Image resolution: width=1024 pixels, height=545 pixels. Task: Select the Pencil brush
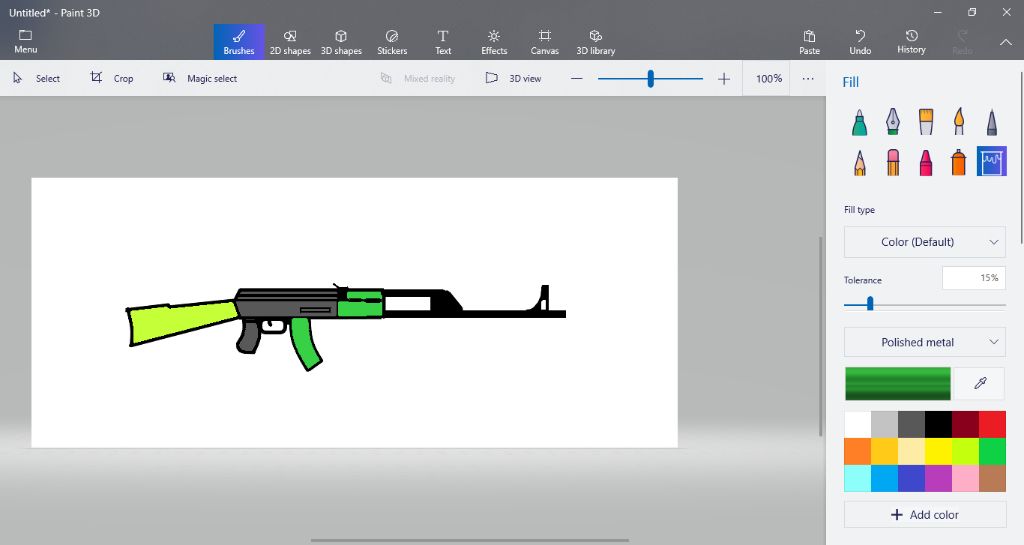tap(859, 162)
